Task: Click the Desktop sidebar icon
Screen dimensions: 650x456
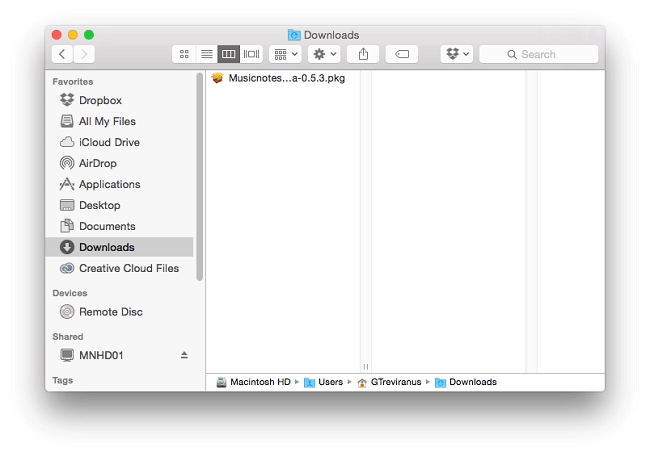Action: click(67, 205)
